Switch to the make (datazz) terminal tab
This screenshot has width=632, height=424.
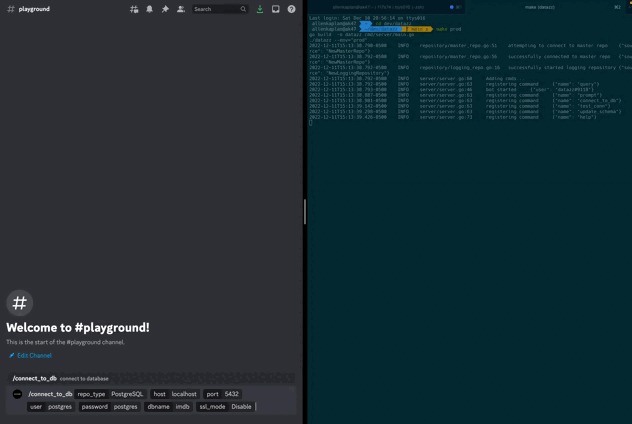coord(539,7)
